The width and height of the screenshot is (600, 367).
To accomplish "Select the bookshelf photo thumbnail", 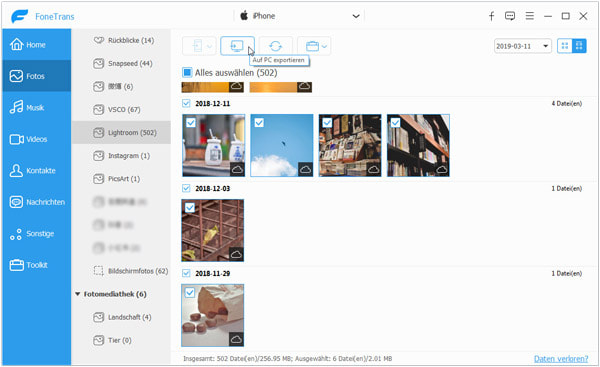I will point(418,145).
